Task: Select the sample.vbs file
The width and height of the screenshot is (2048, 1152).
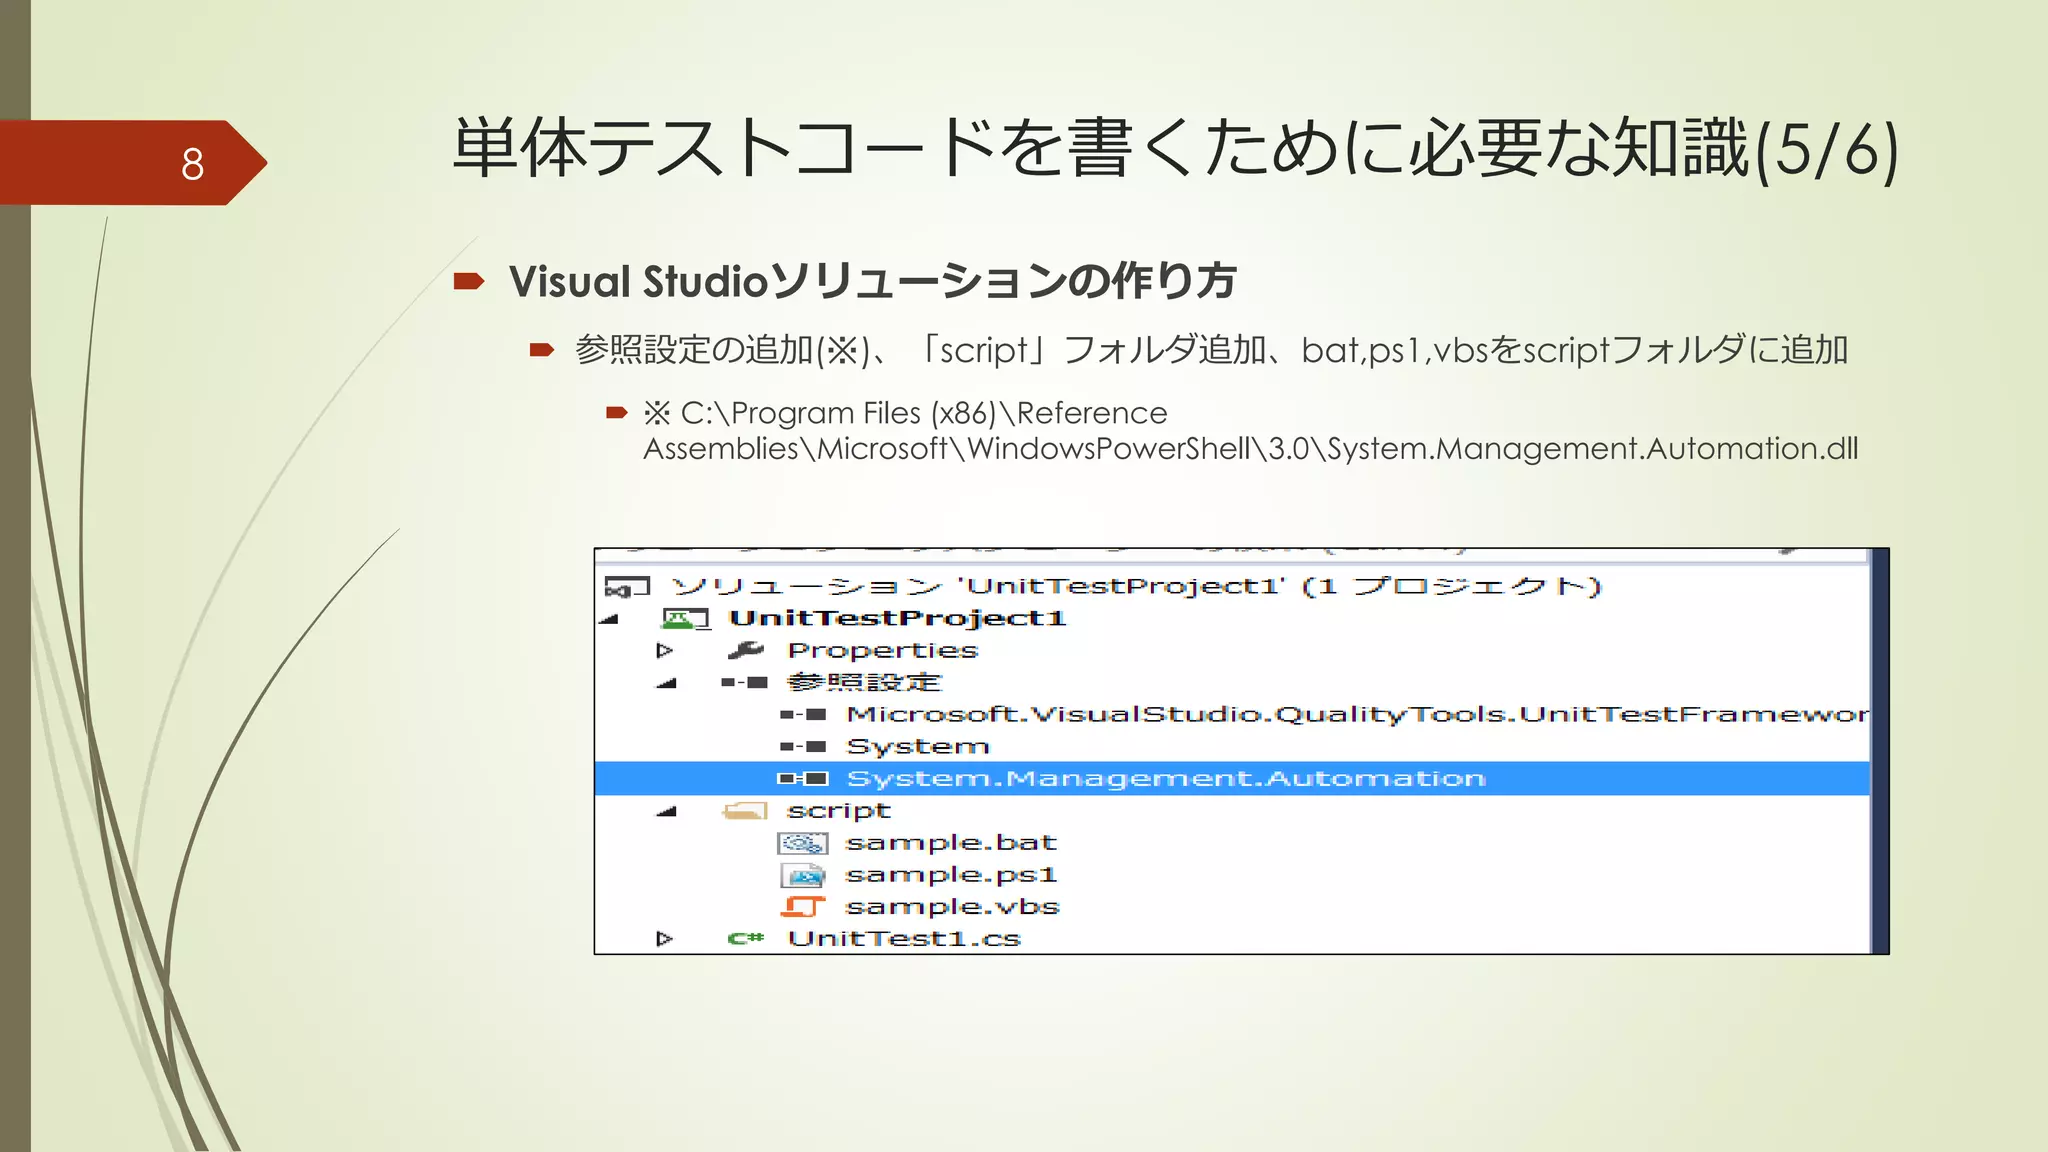Action: click(952, 907)
